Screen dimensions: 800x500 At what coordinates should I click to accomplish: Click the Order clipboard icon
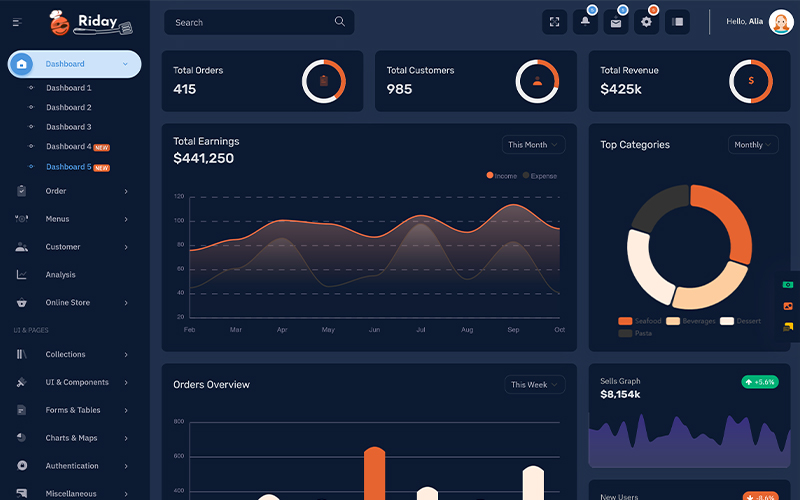21,191
